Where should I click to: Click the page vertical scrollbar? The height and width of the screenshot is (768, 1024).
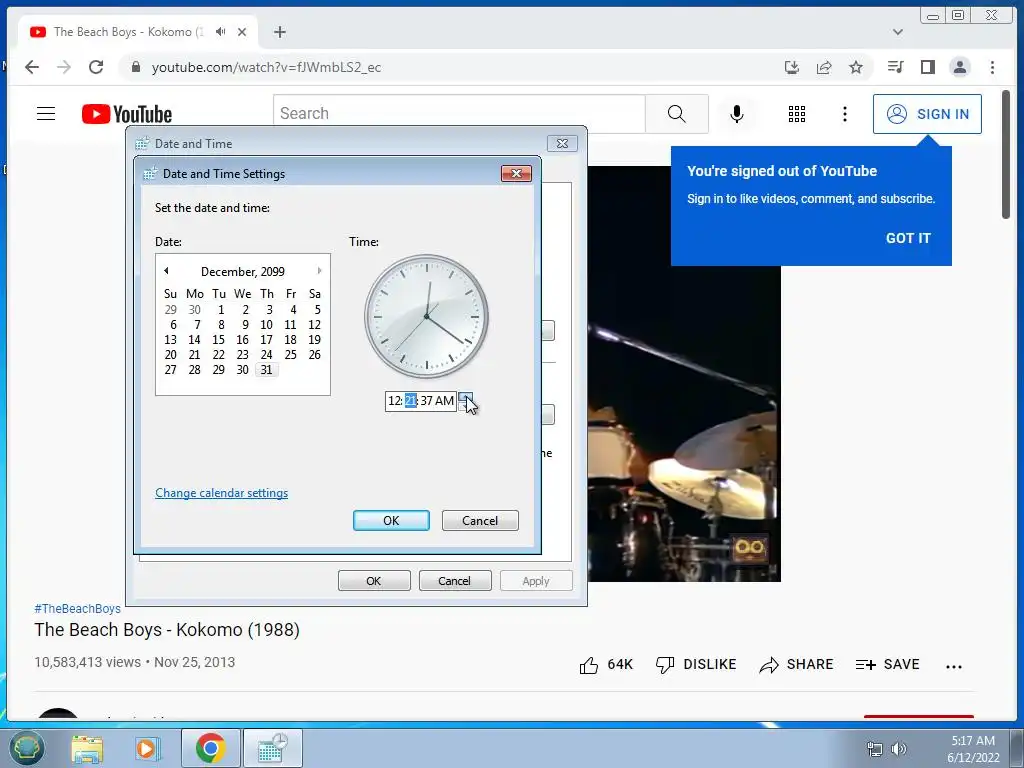point(1006,154)
